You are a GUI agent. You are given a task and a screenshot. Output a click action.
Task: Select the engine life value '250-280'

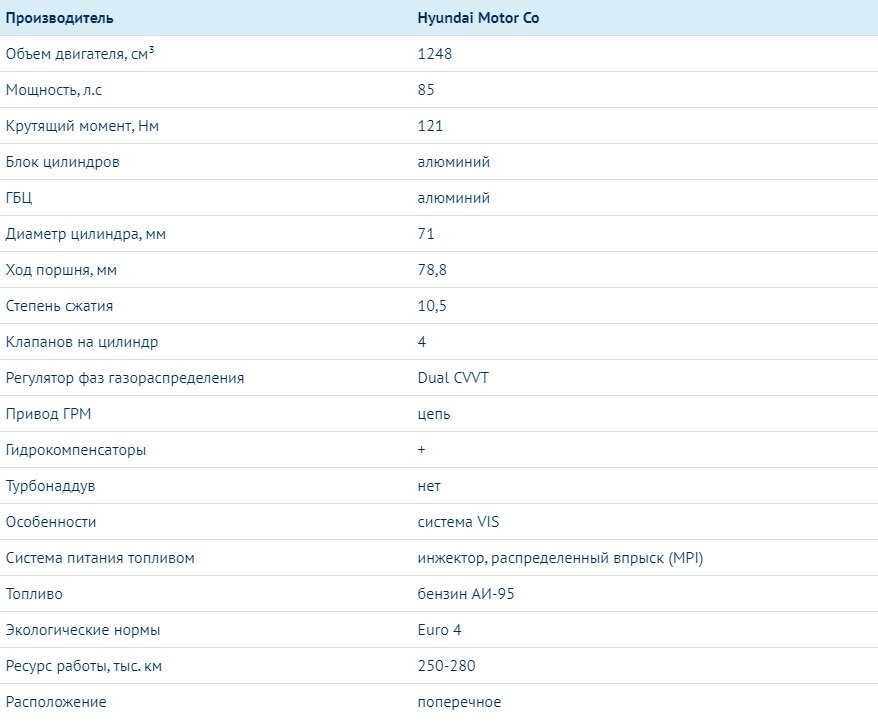(x=446, y=666)
